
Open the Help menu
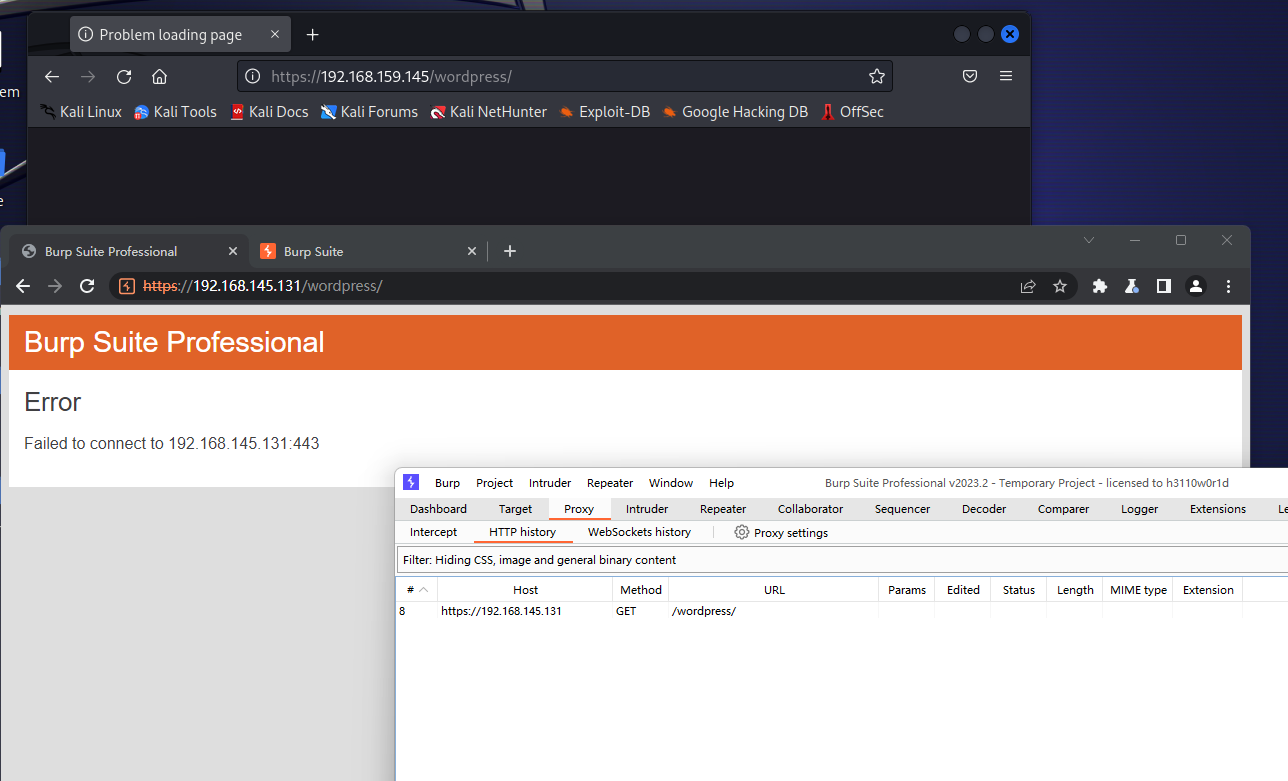[x=722, y=483]
